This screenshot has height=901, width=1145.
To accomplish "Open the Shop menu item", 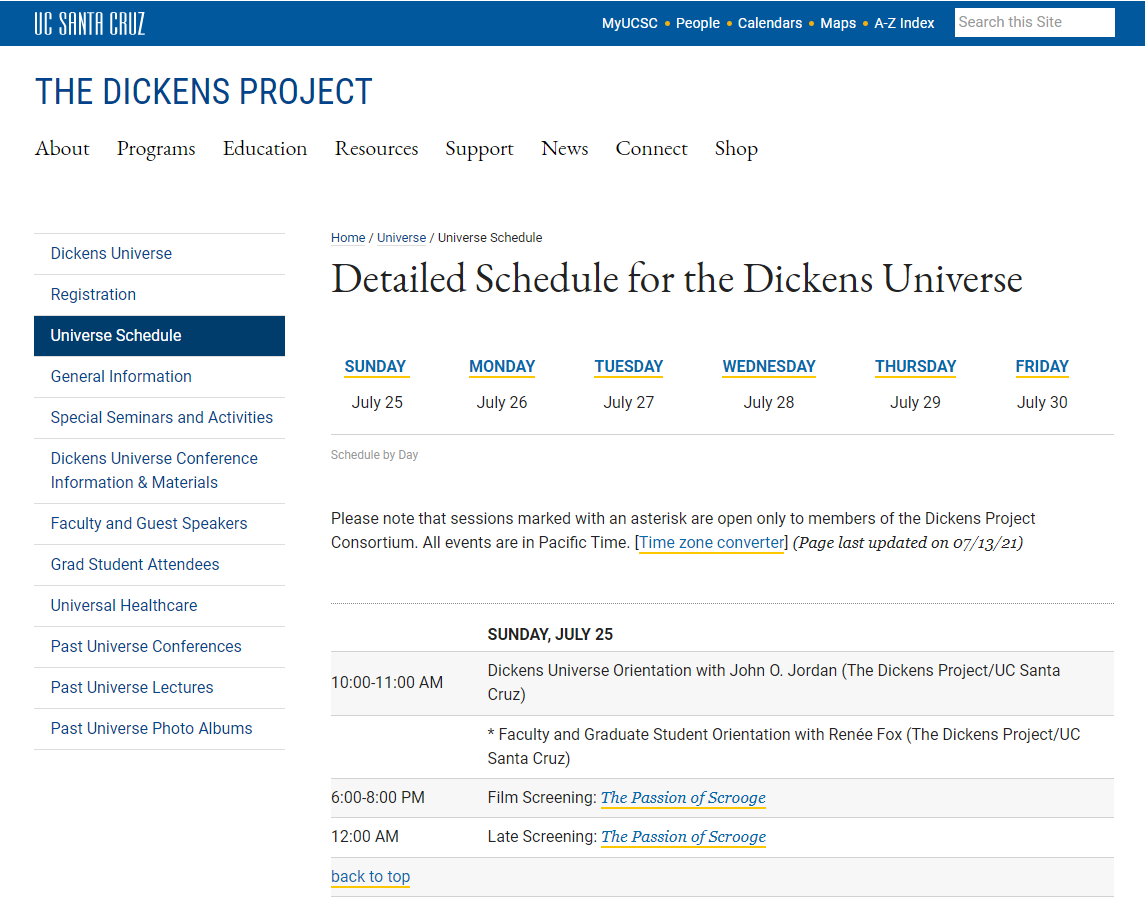I will click(736, 149).
